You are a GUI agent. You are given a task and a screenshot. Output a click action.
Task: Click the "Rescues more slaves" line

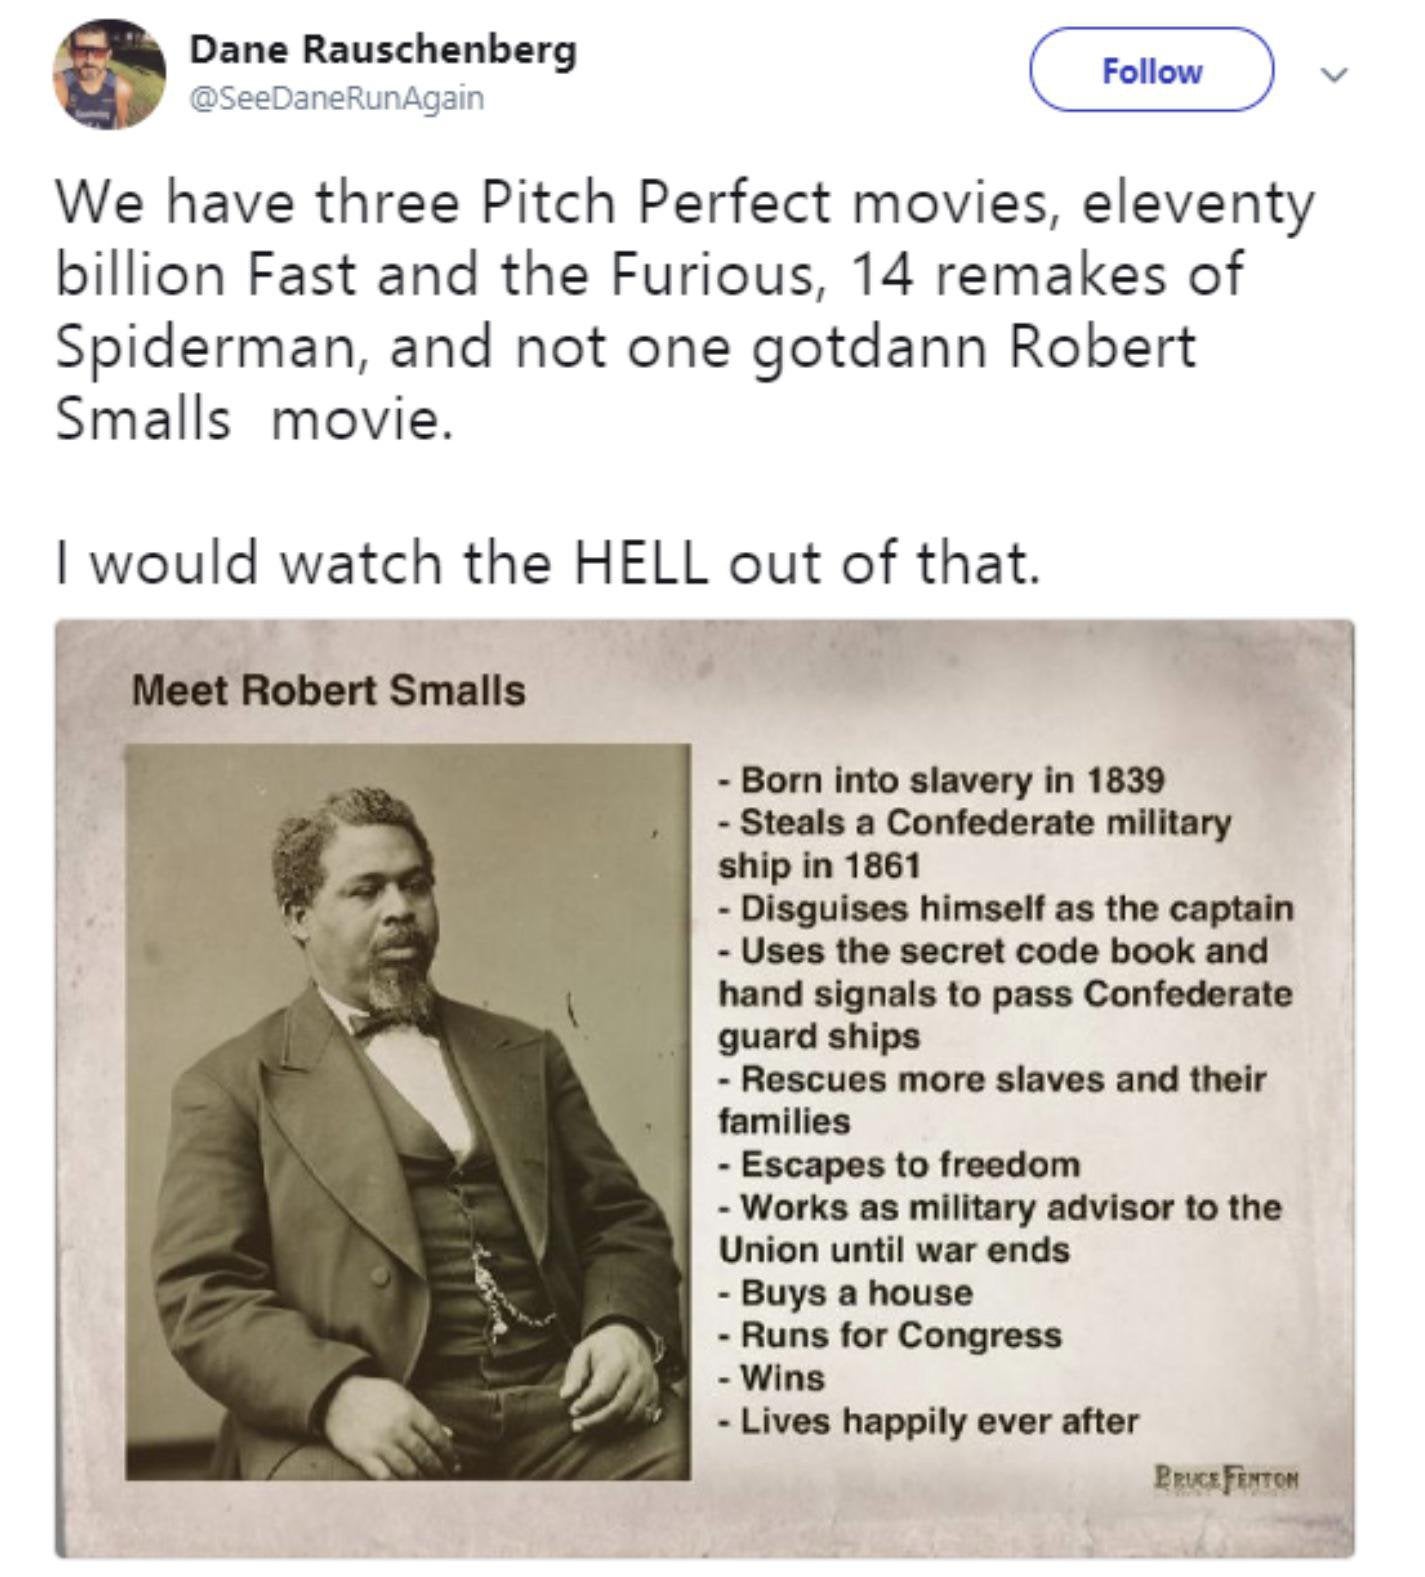point(992,1100)
